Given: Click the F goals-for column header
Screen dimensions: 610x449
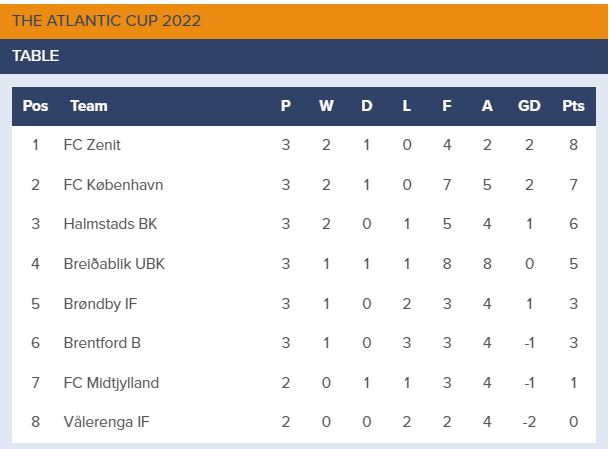Looking at the screenshot, I should pos(447,106).
